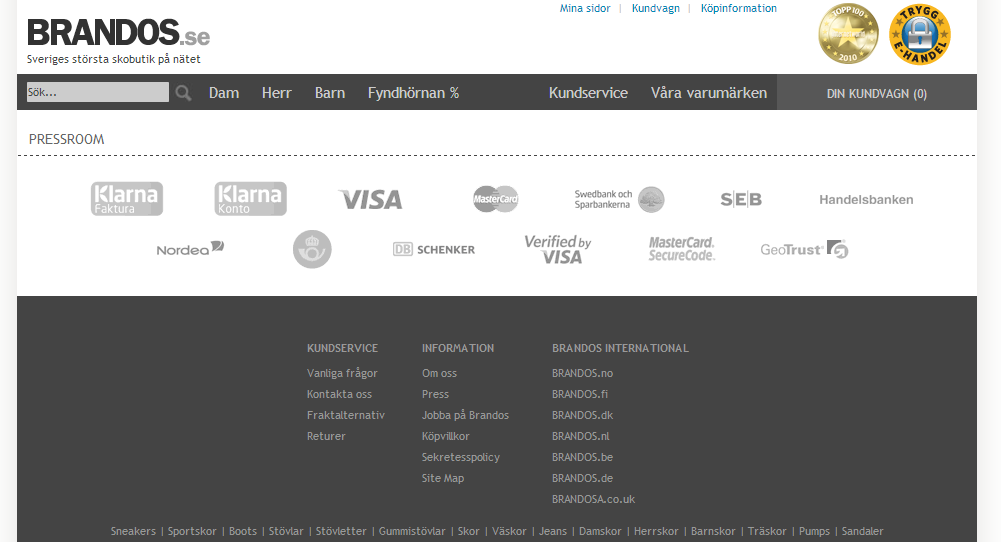Open the Pumps category link
The image size is (1001, 542).
815,531
